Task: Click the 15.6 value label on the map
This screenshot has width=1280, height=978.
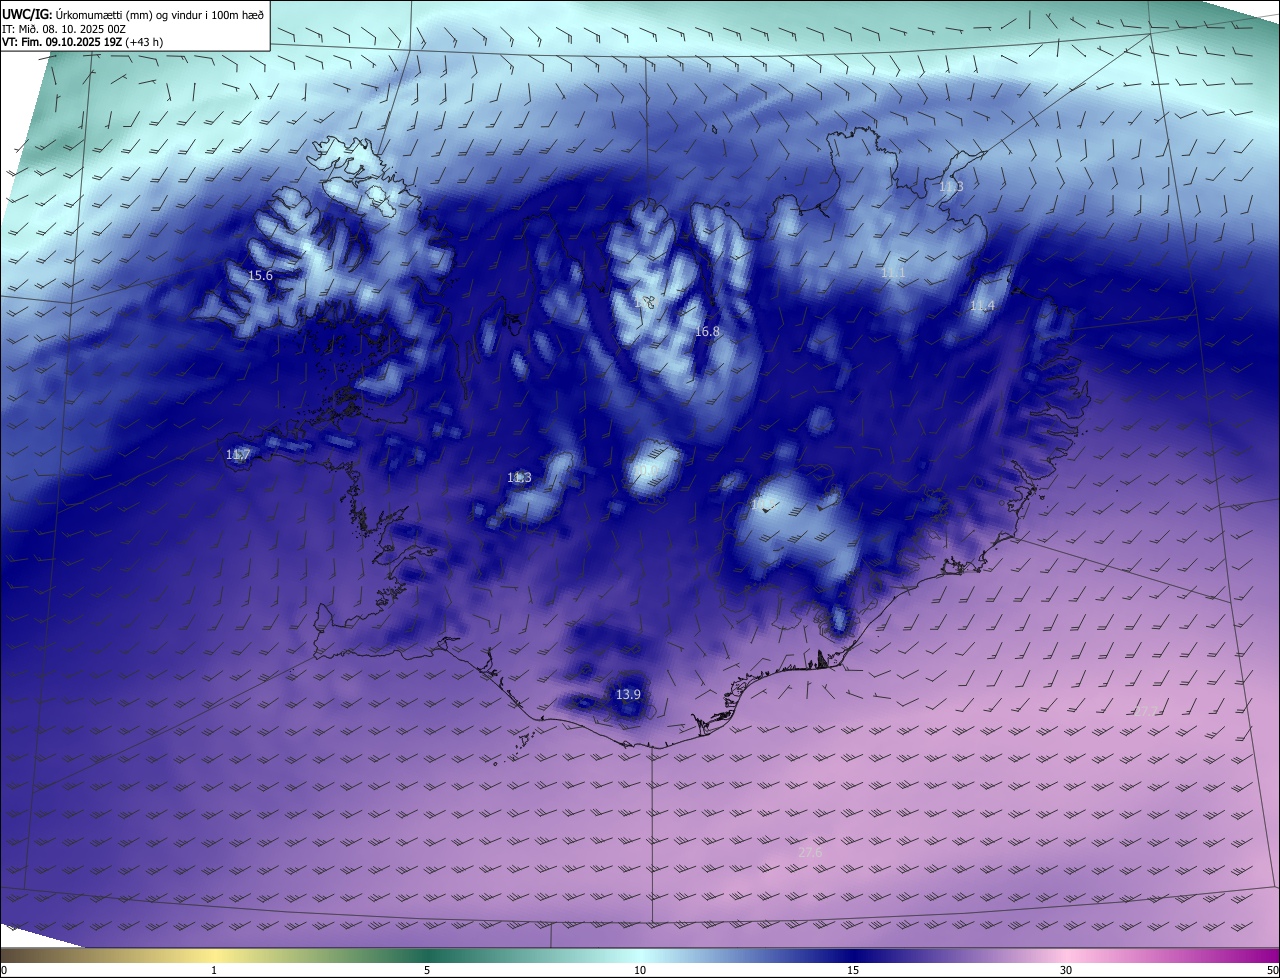Action: [x=260, y=275]
